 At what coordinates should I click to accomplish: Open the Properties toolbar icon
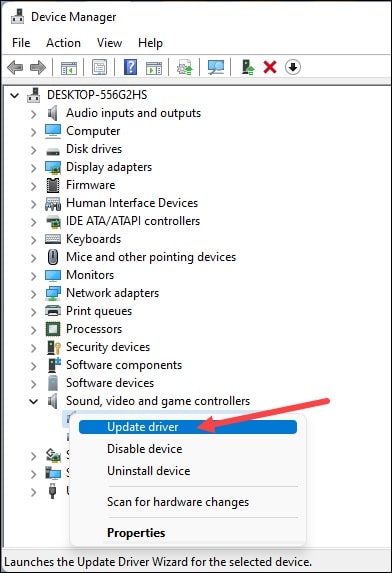pyautogui.click(x=99, y=67)
